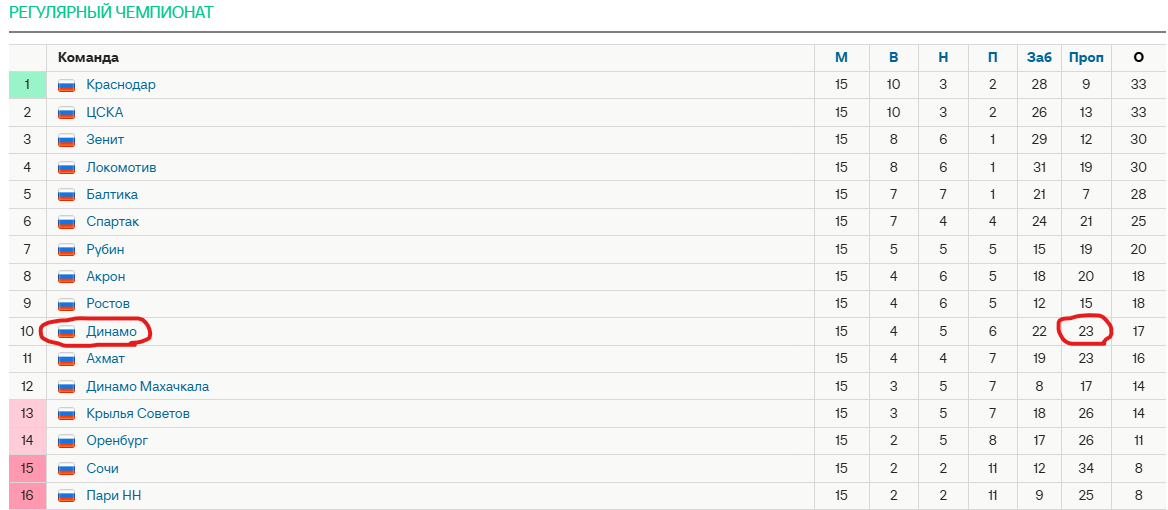Sort by the Проп column header
The width and height of the screenshot is (1168, 510).
[x=1086, y=58]
